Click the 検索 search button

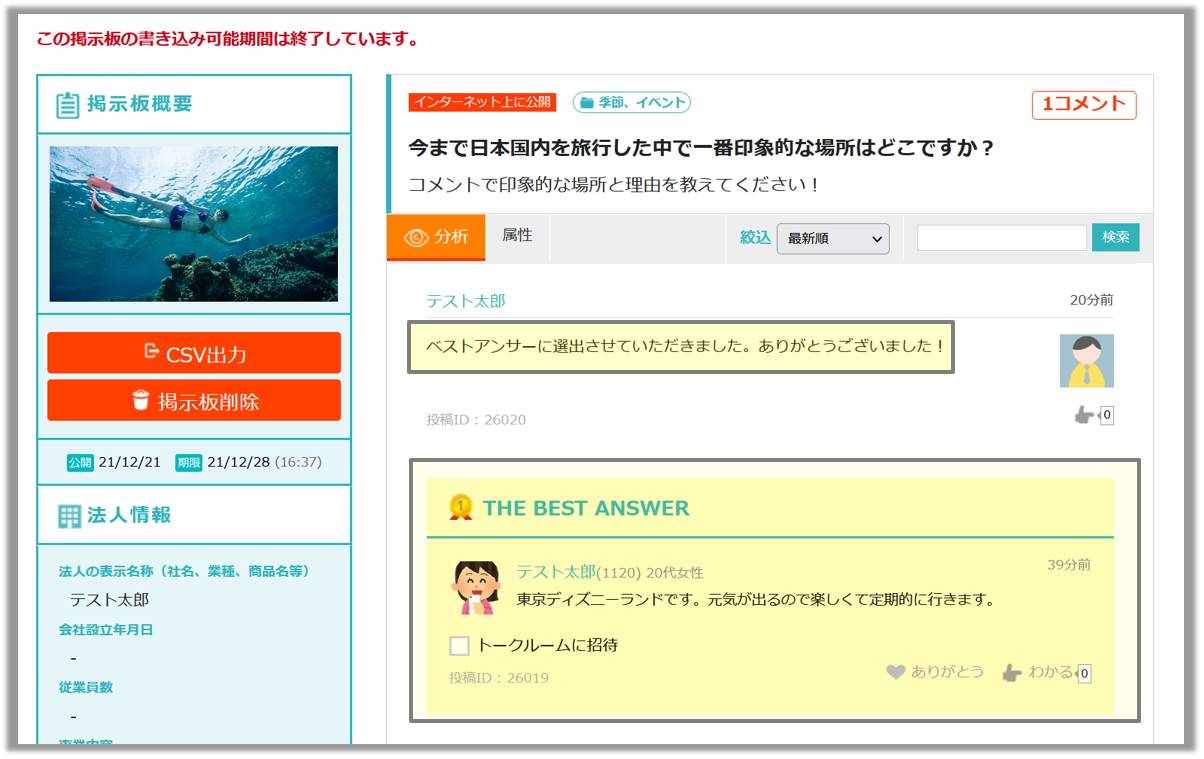pyautogui.click(x=1115, y=237)
